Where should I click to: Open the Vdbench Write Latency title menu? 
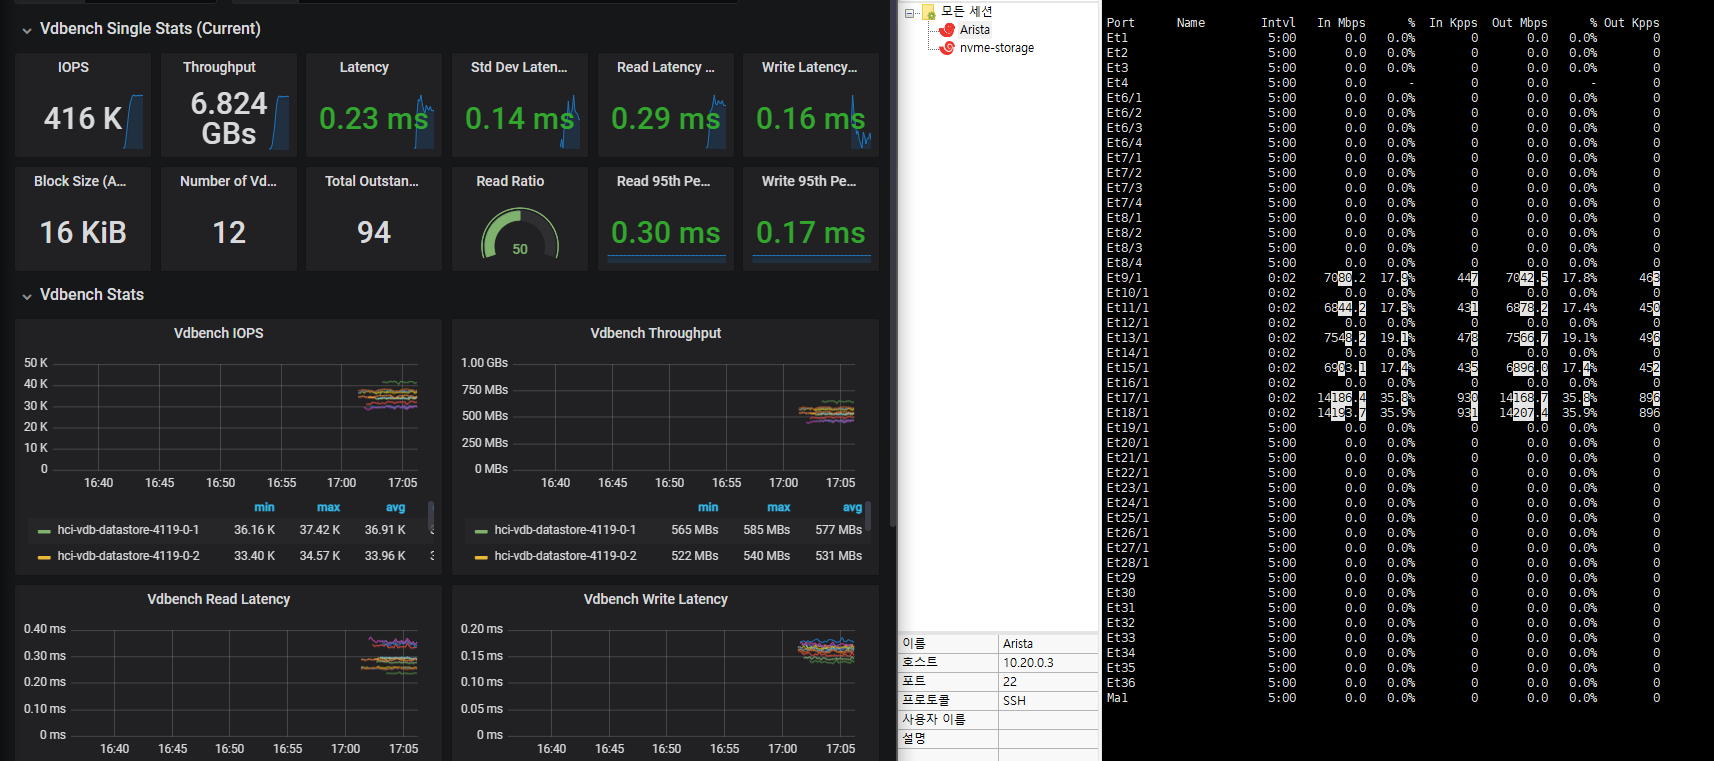click(x=655, y=599)
